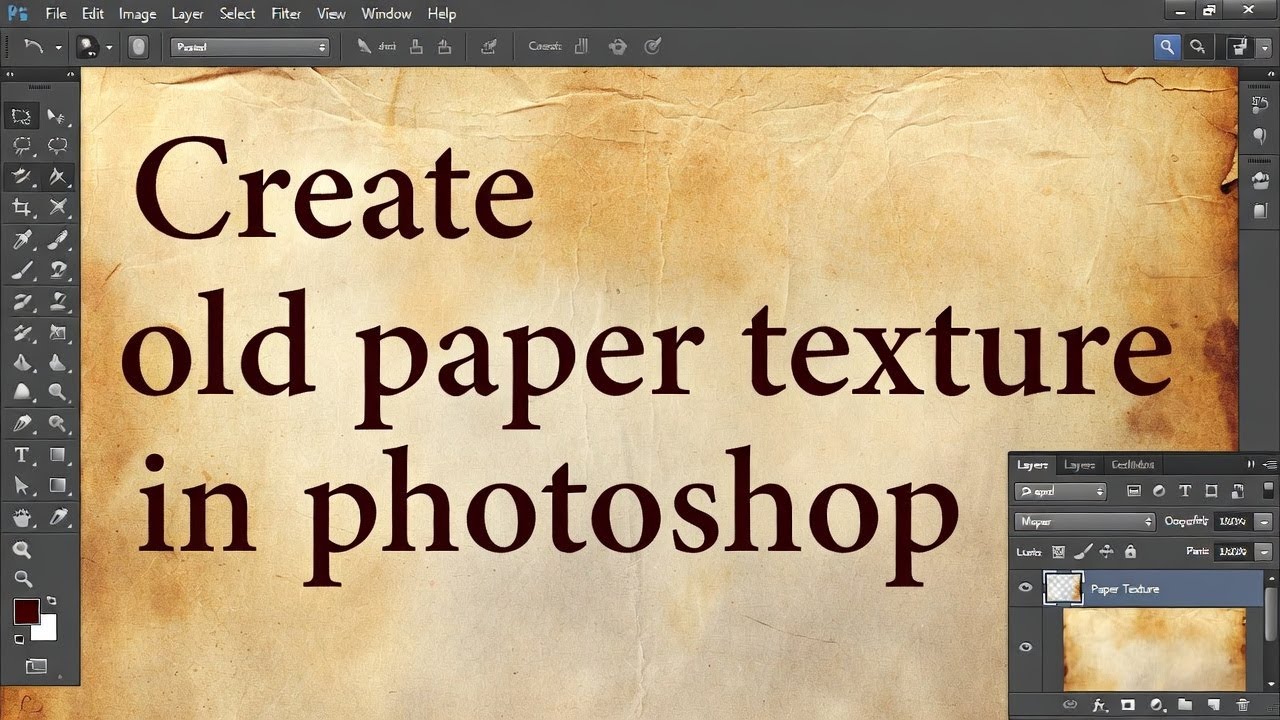Select the Paper Texture layer thumbnail
1280x720 pixels.
[1063, 589]
